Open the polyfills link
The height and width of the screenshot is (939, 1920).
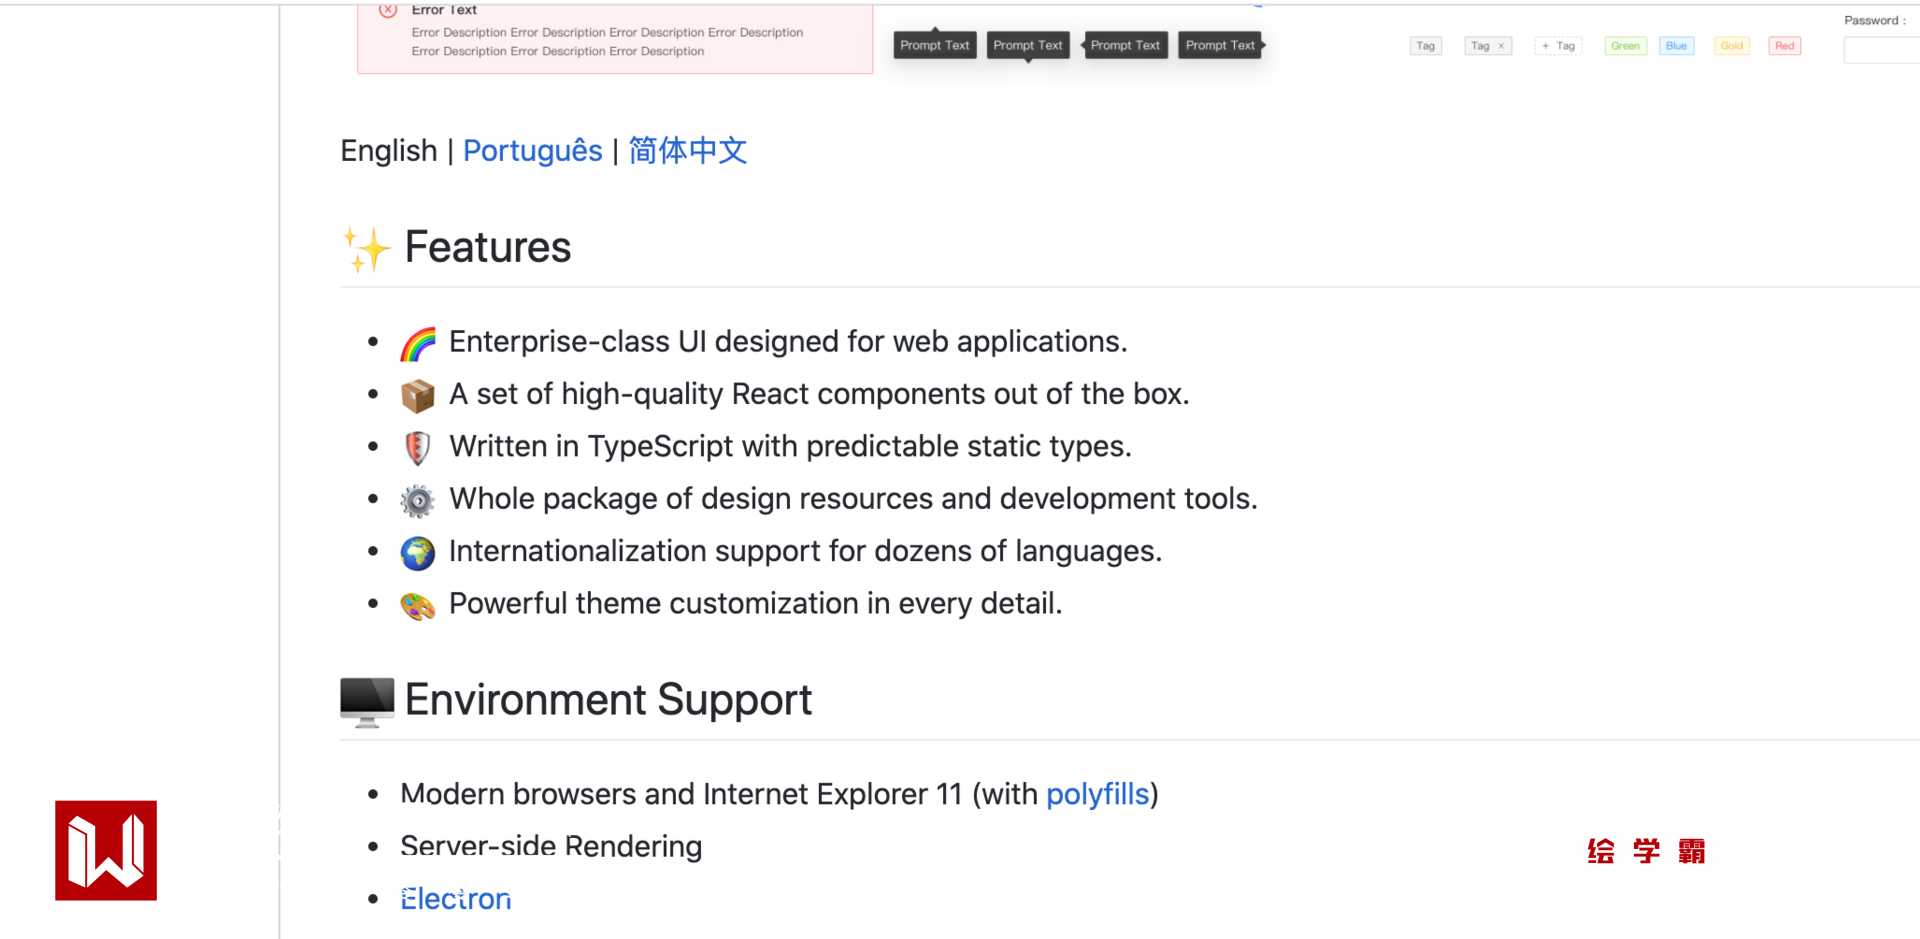[x=1097, y=794]
